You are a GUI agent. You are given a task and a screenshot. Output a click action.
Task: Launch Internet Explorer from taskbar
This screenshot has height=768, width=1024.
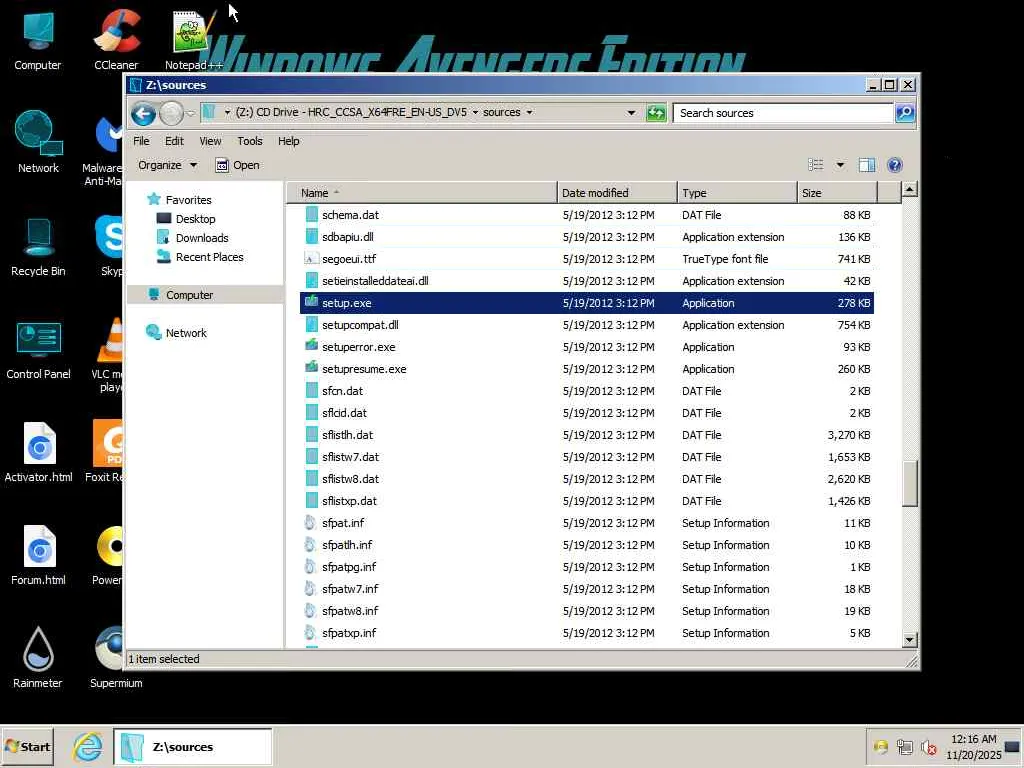coord(88,746)
